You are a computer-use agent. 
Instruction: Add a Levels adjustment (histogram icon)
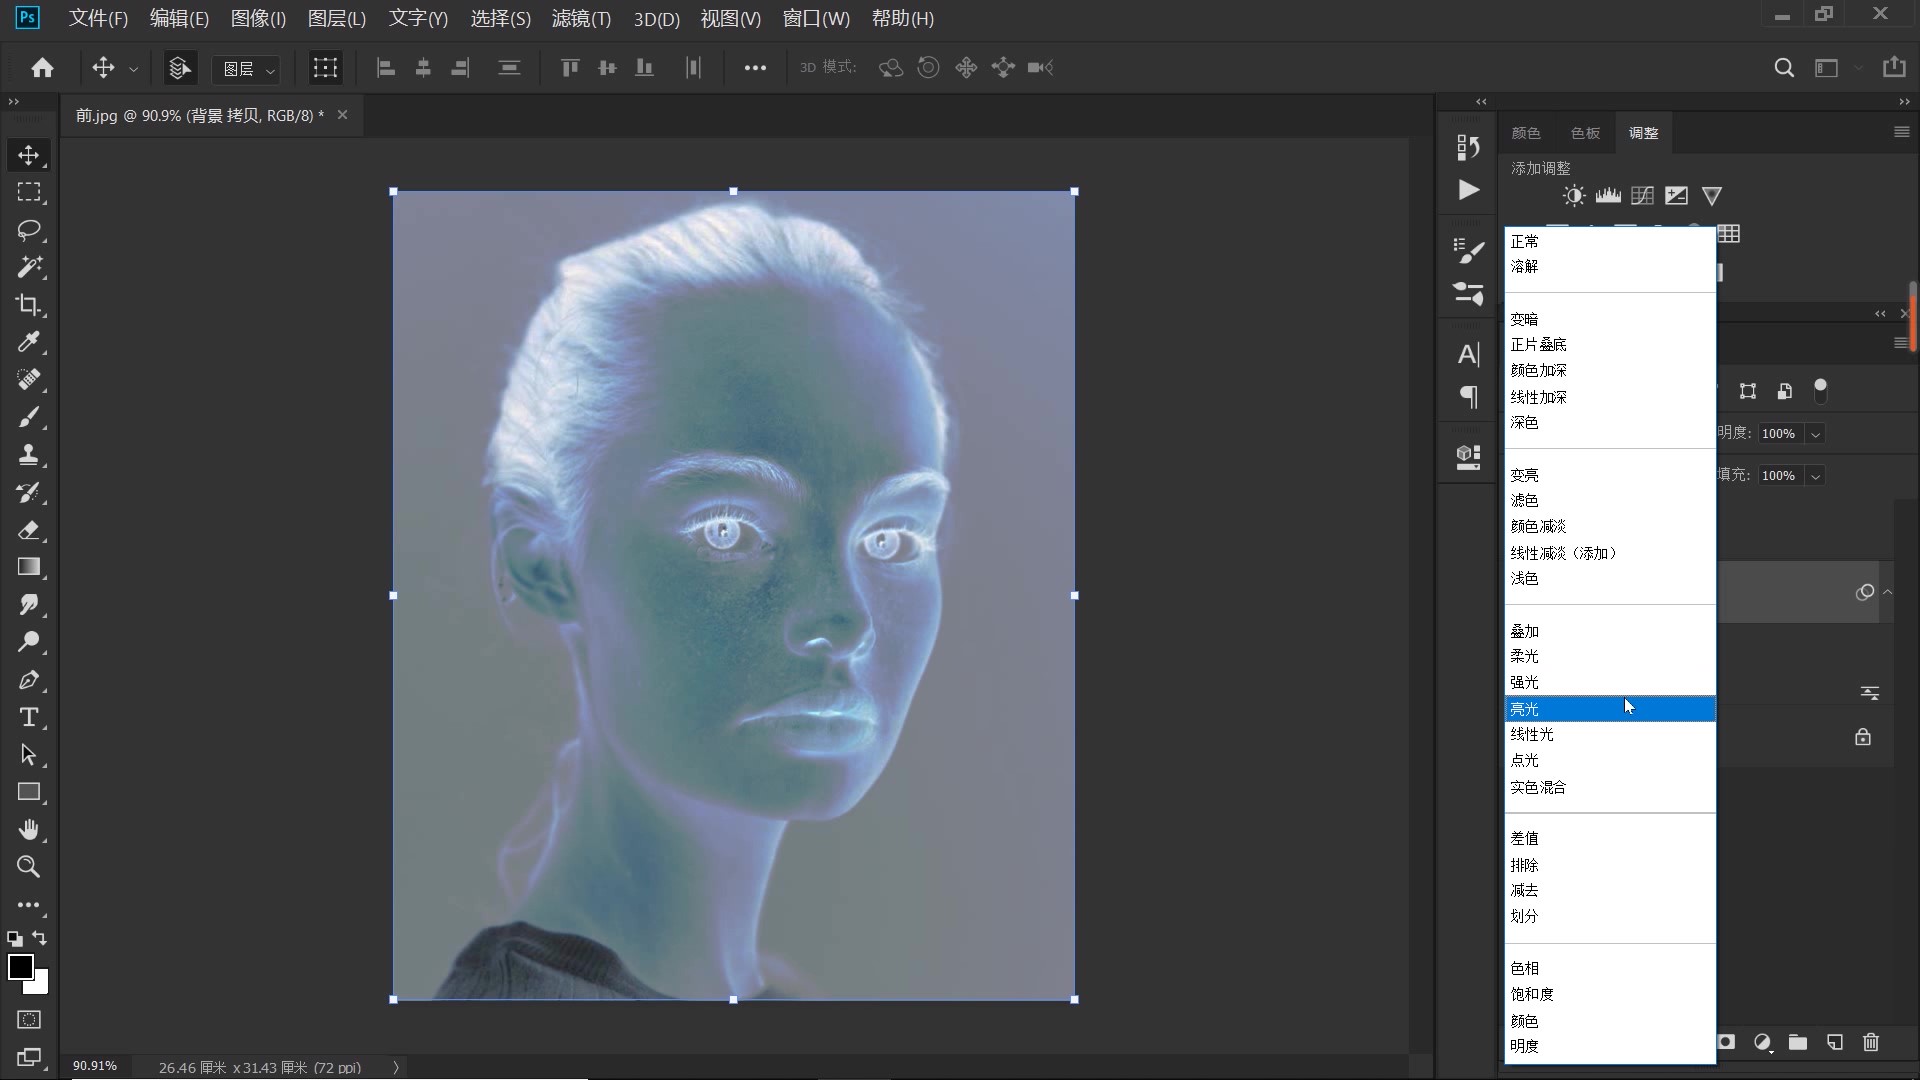[x=1608, y=196]
